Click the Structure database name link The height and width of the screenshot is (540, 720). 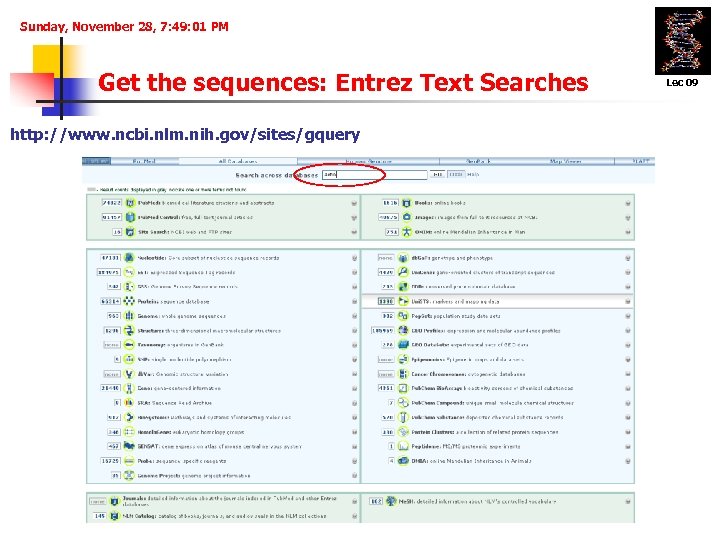pyautogui.click(x=151, y=331)
